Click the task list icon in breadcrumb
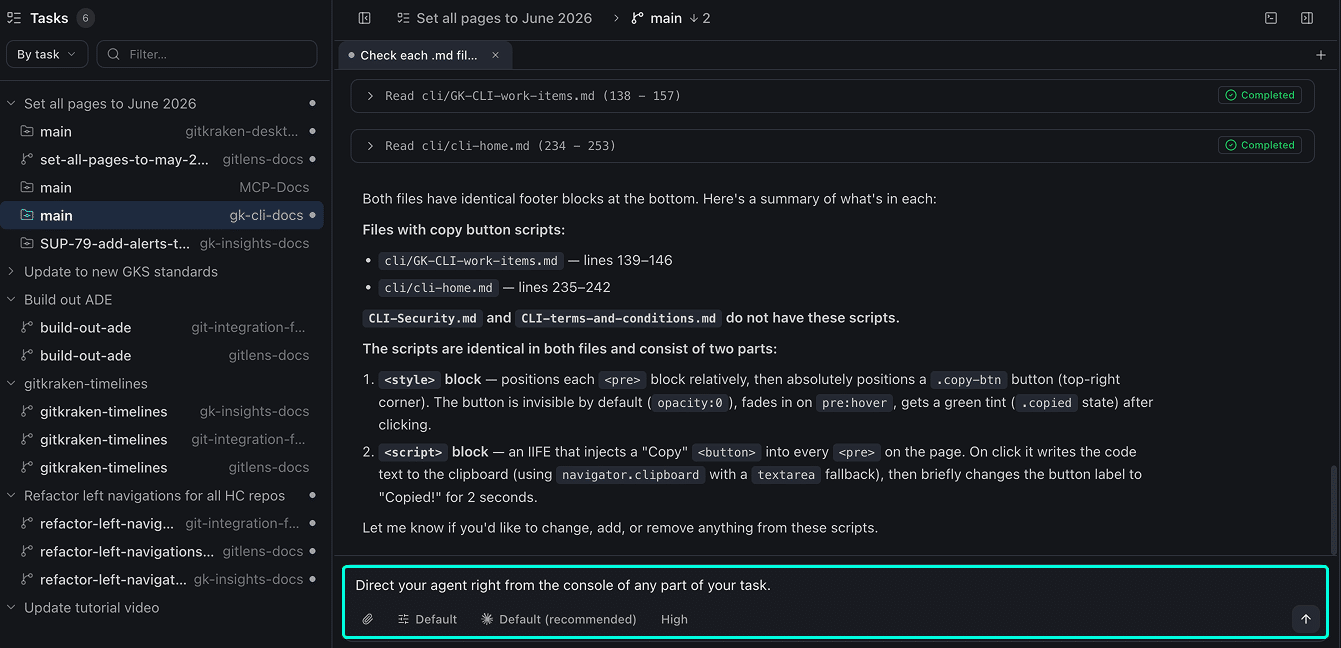This screenshot has width=1341, height=648. (x=403, y=18)
